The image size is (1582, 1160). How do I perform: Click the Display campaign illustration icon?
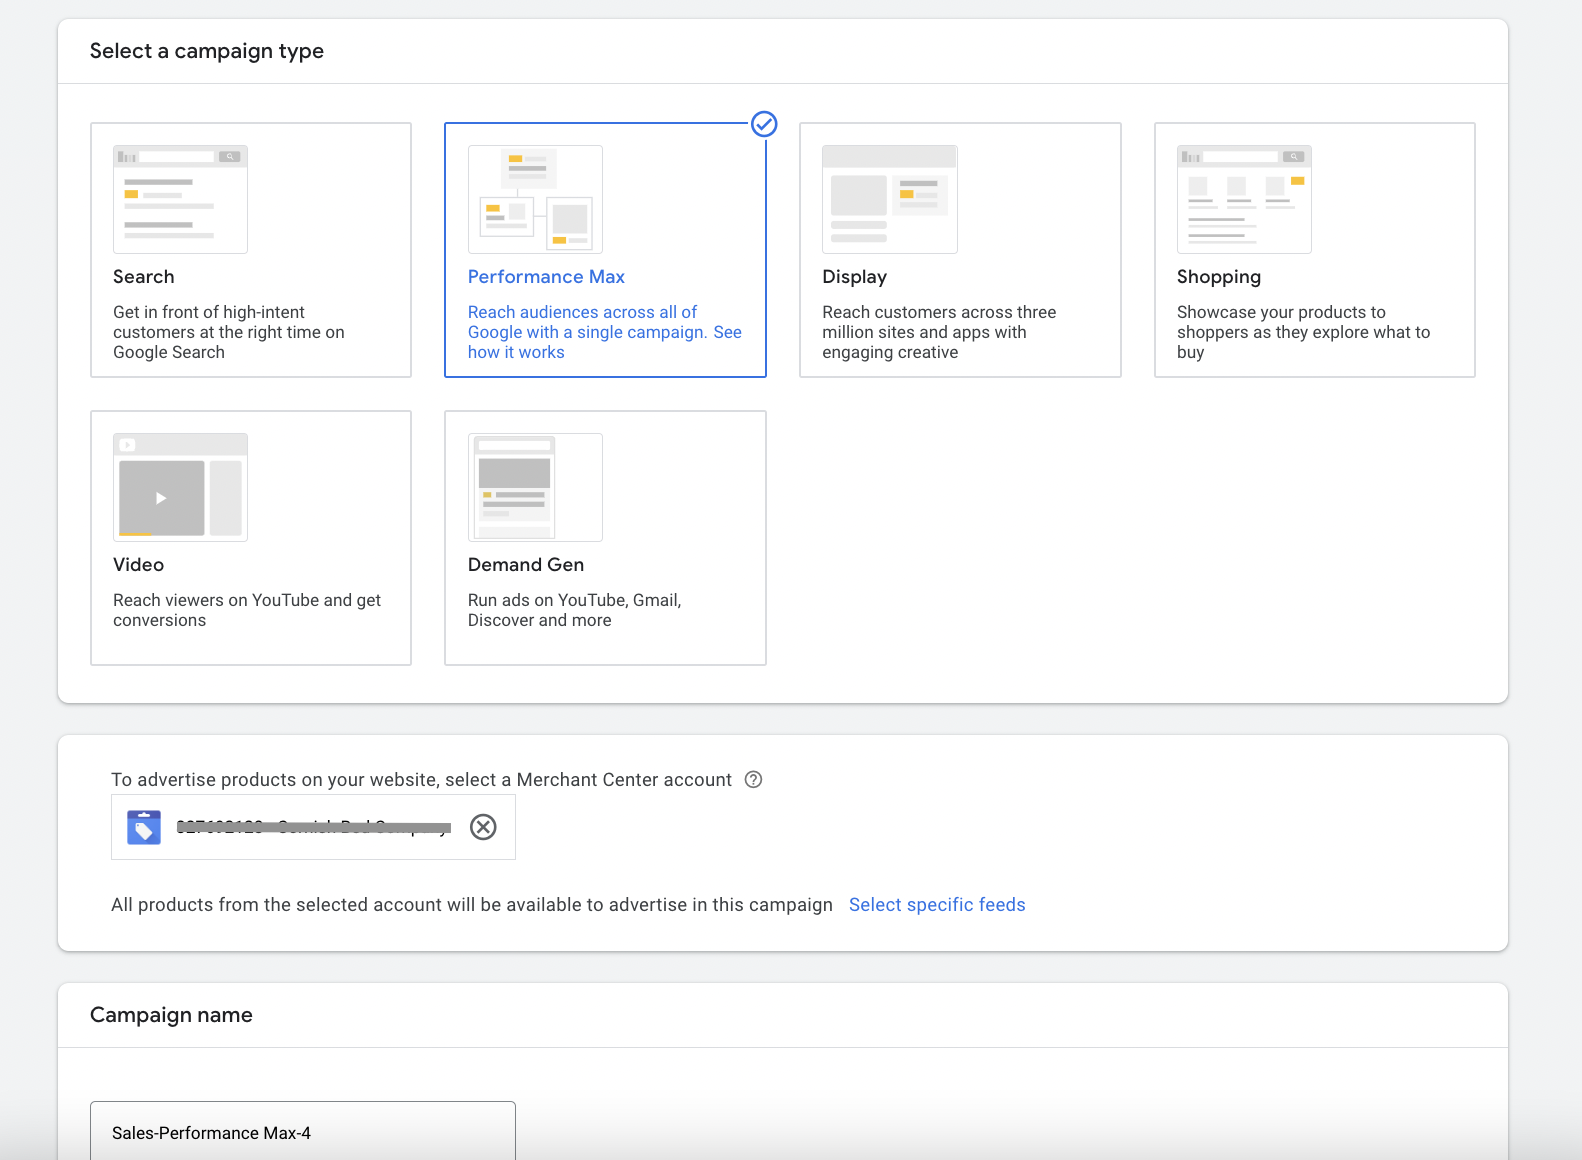[x=889, y=199]
